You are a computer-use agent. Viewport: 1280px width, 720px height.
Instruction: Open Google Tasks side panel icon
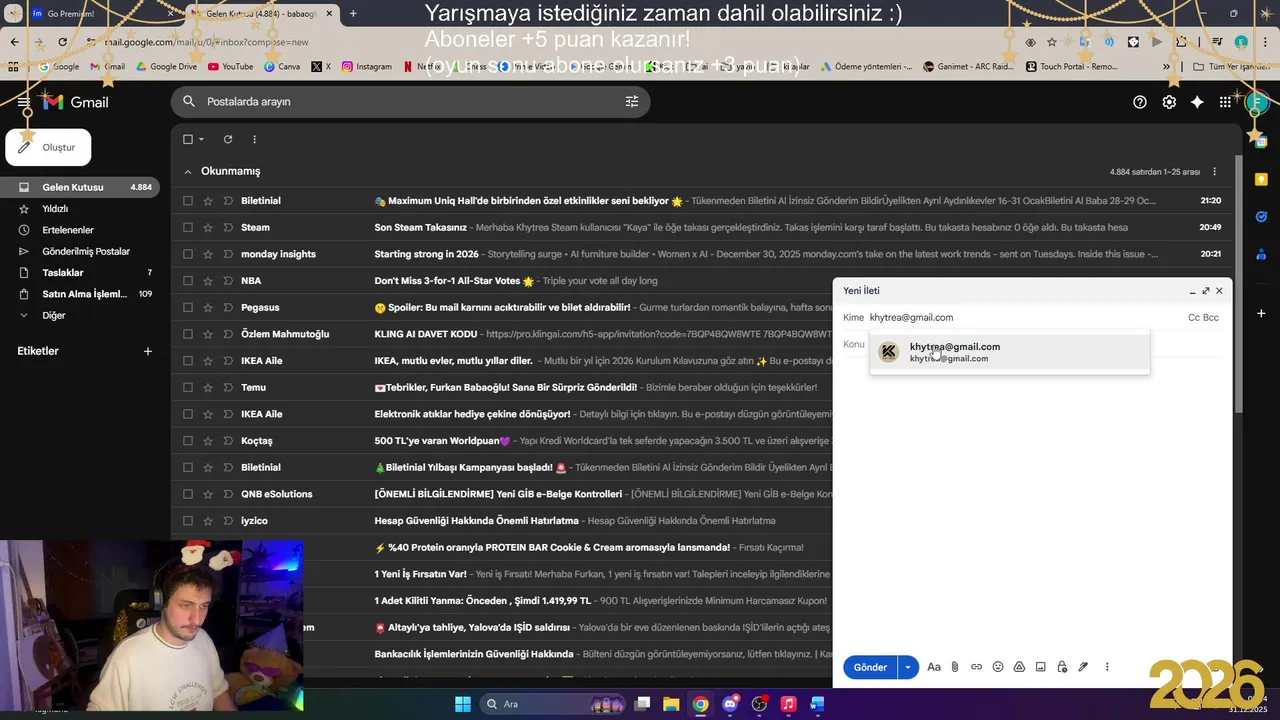click(x=1261, y=216)
